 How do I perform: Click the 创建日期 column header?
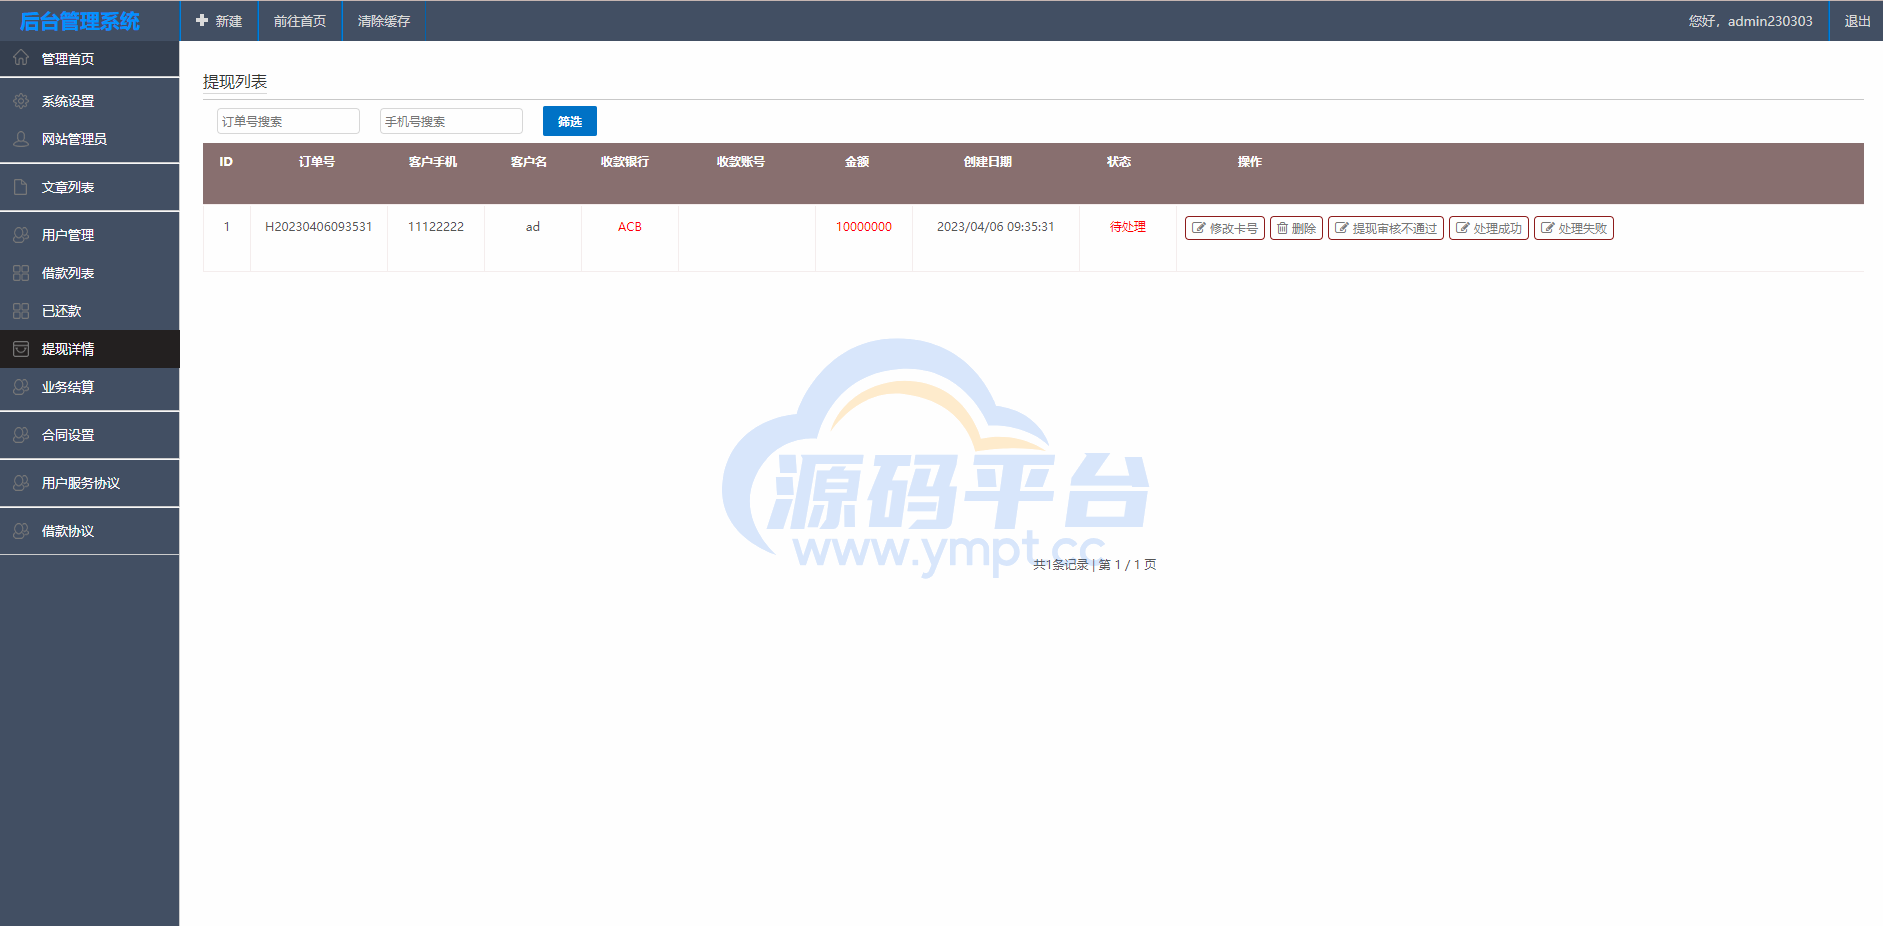point(988,161)
